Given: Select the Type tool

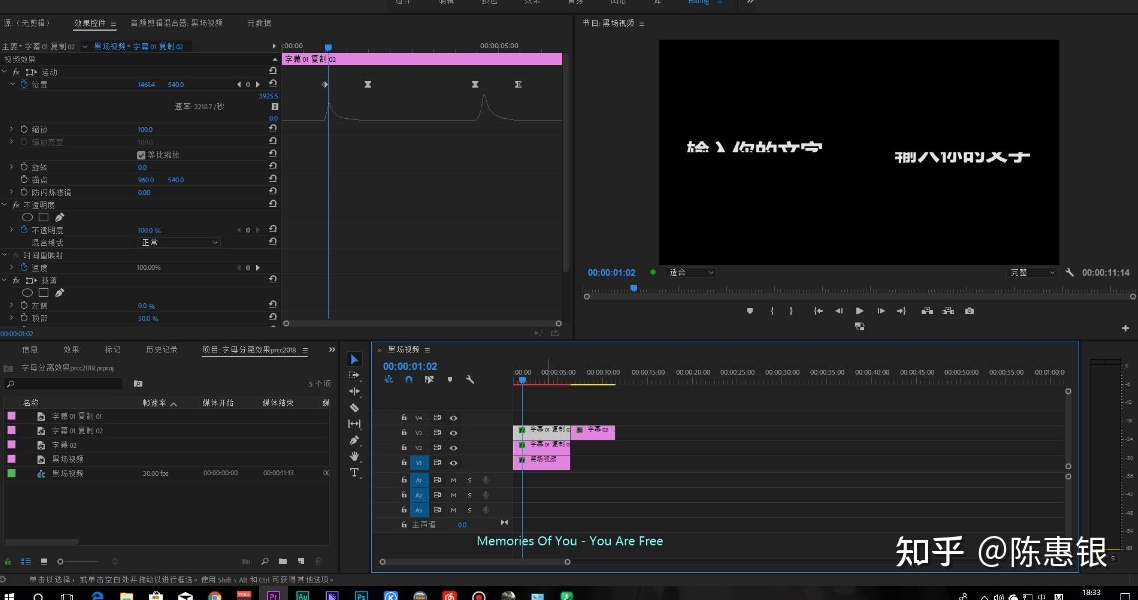Looking at the screenshot, I should (x=354, y=472).
